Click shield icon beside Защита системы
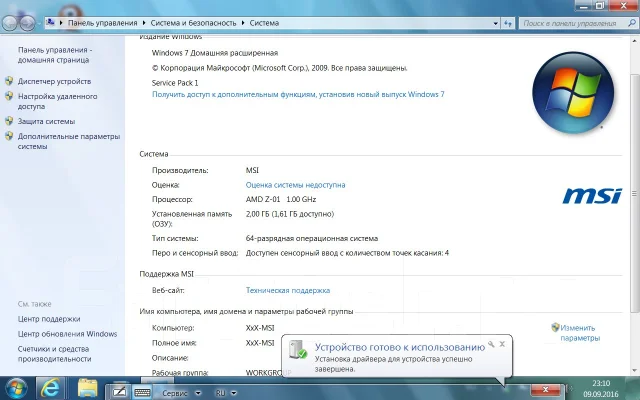 (x=9, y=121)
